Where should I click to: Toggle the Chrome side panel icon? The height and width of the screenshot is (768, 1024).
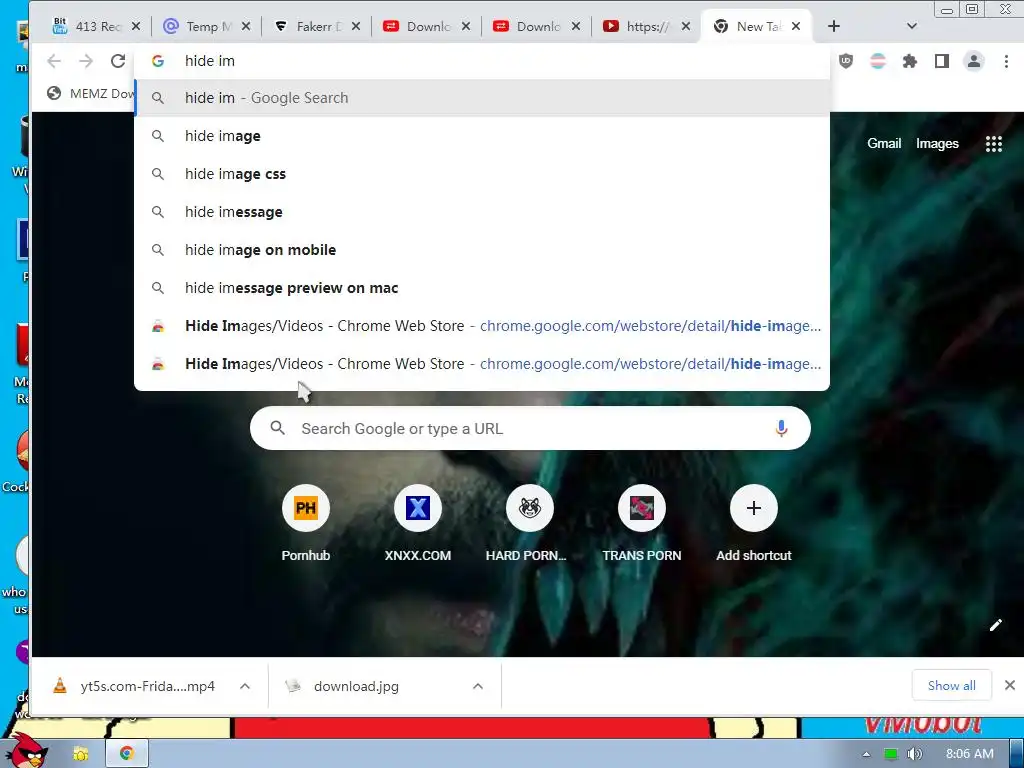pyautogui.click(x=942, y=61)
